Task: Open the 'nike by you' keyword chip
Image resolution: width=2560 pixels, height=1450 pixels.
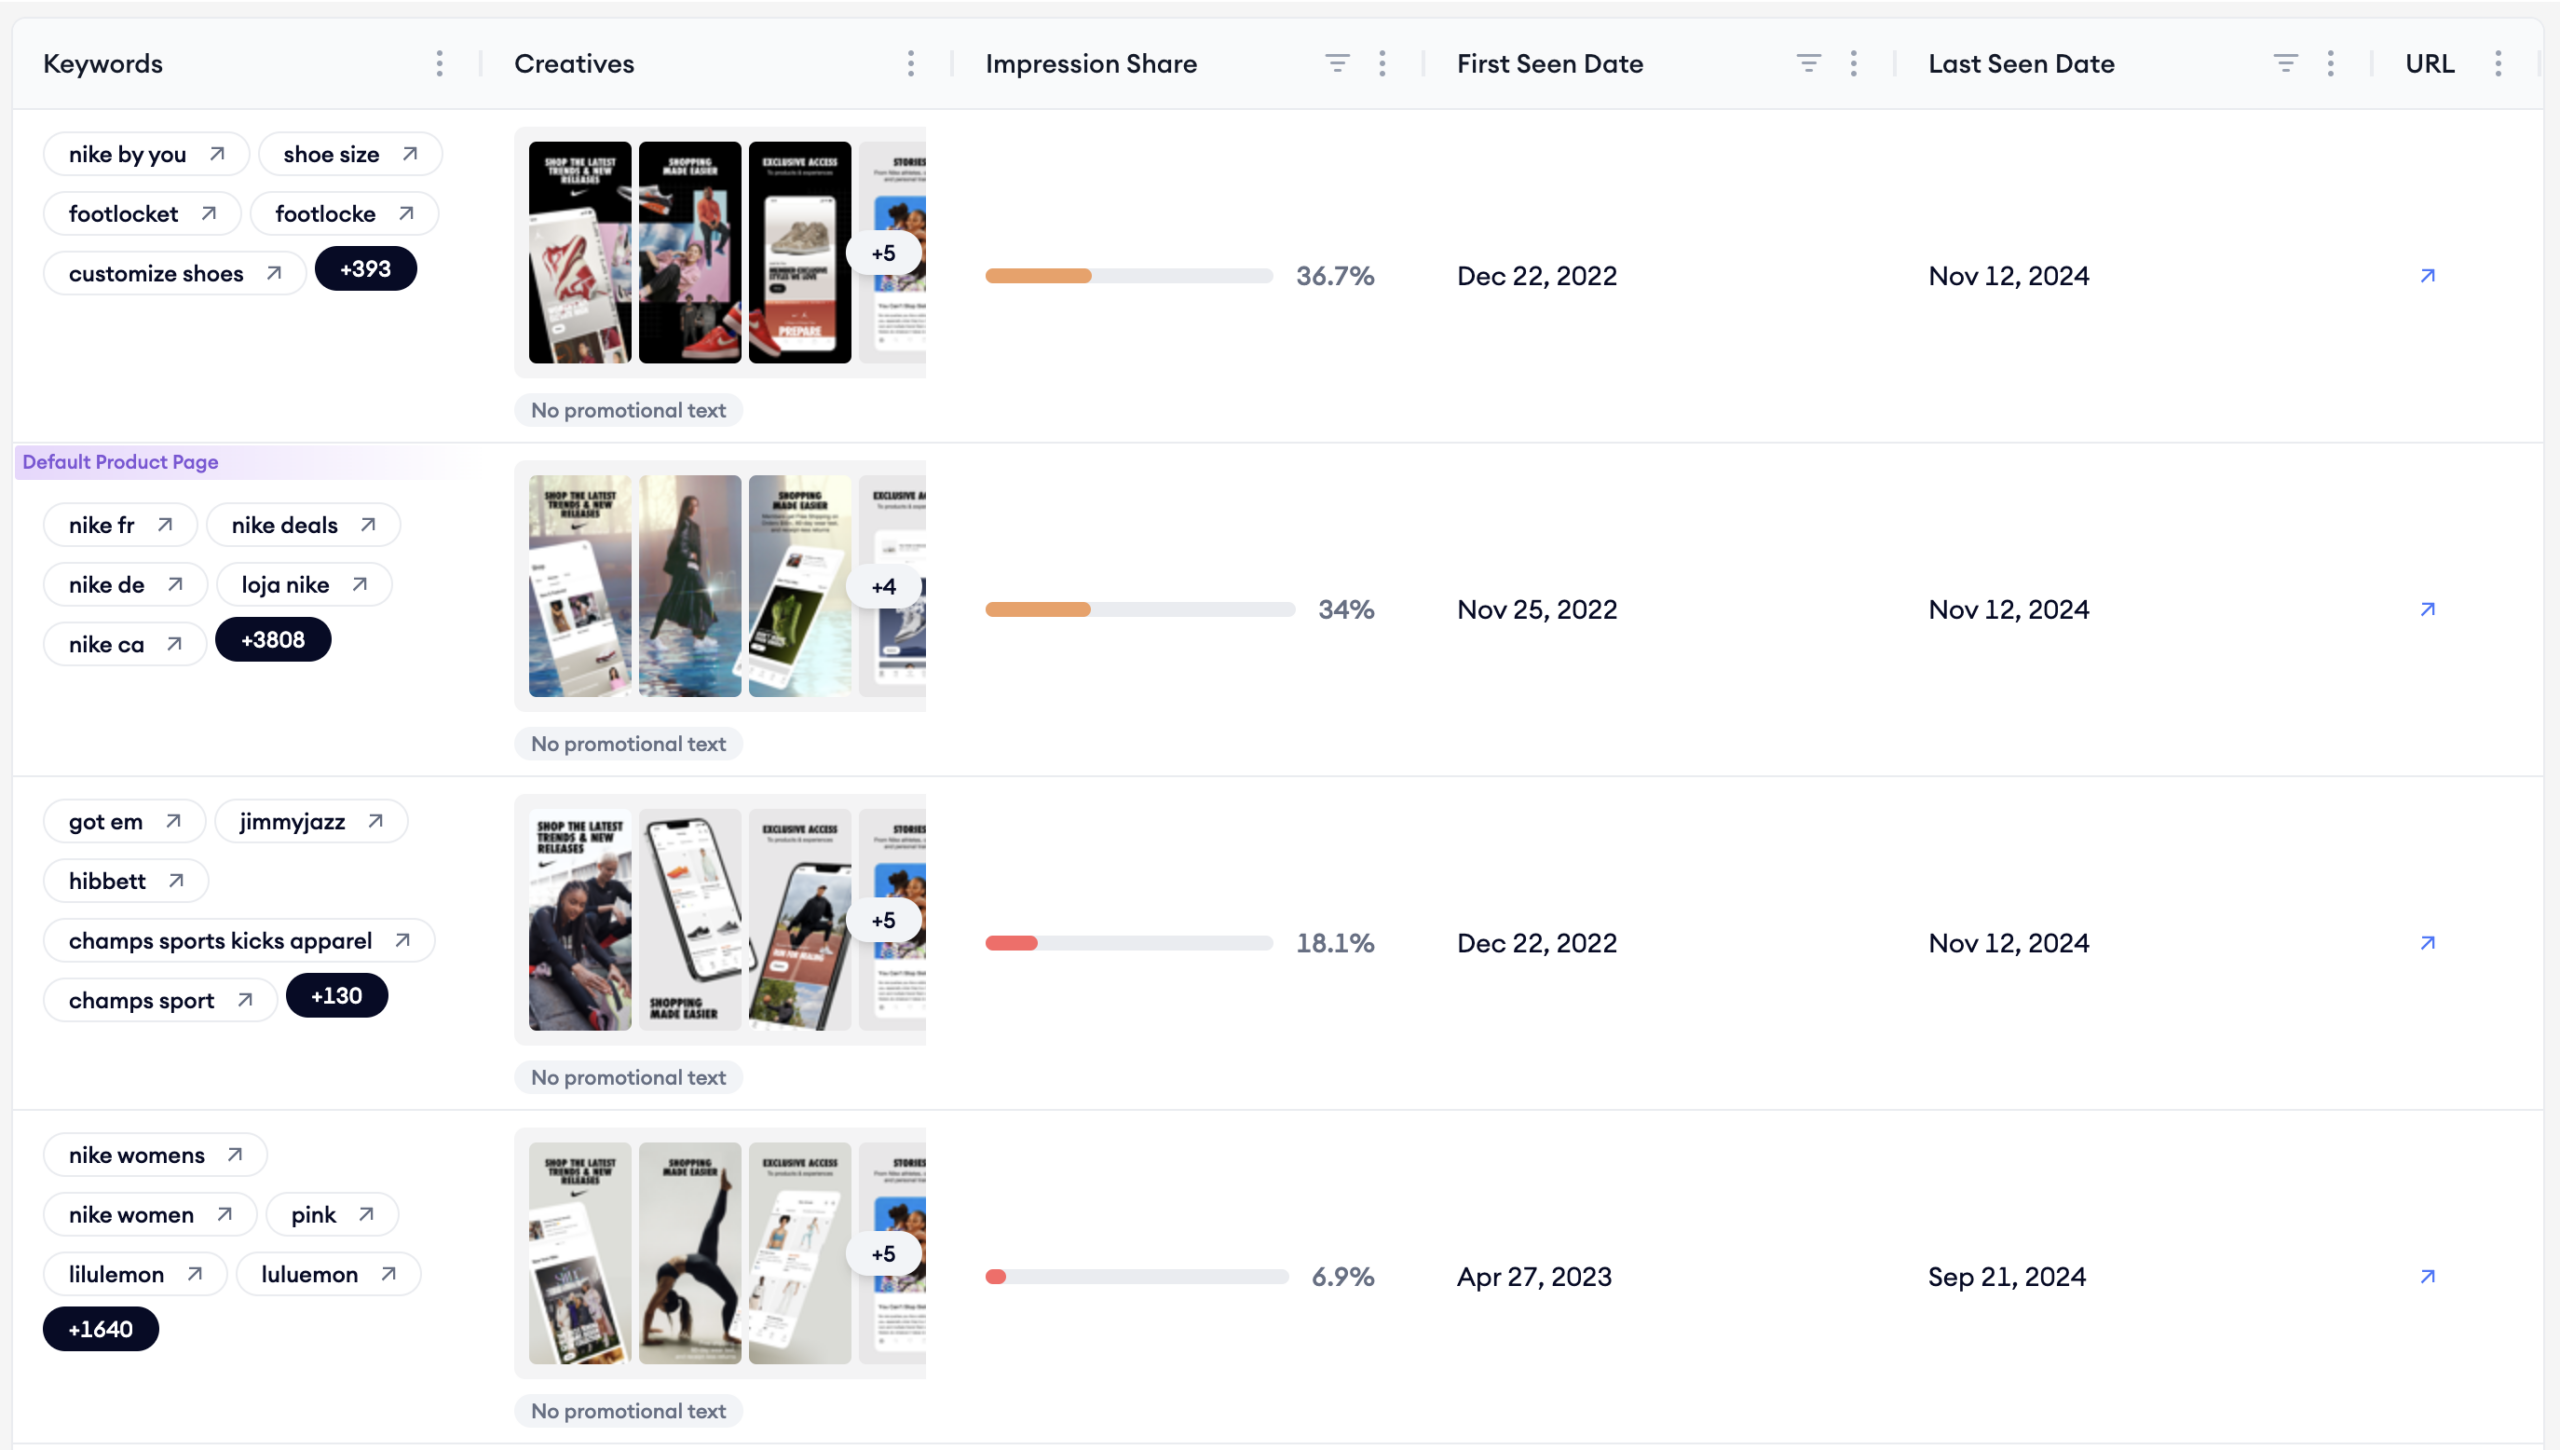Action: pyautogui.click(x=146, y=154)
